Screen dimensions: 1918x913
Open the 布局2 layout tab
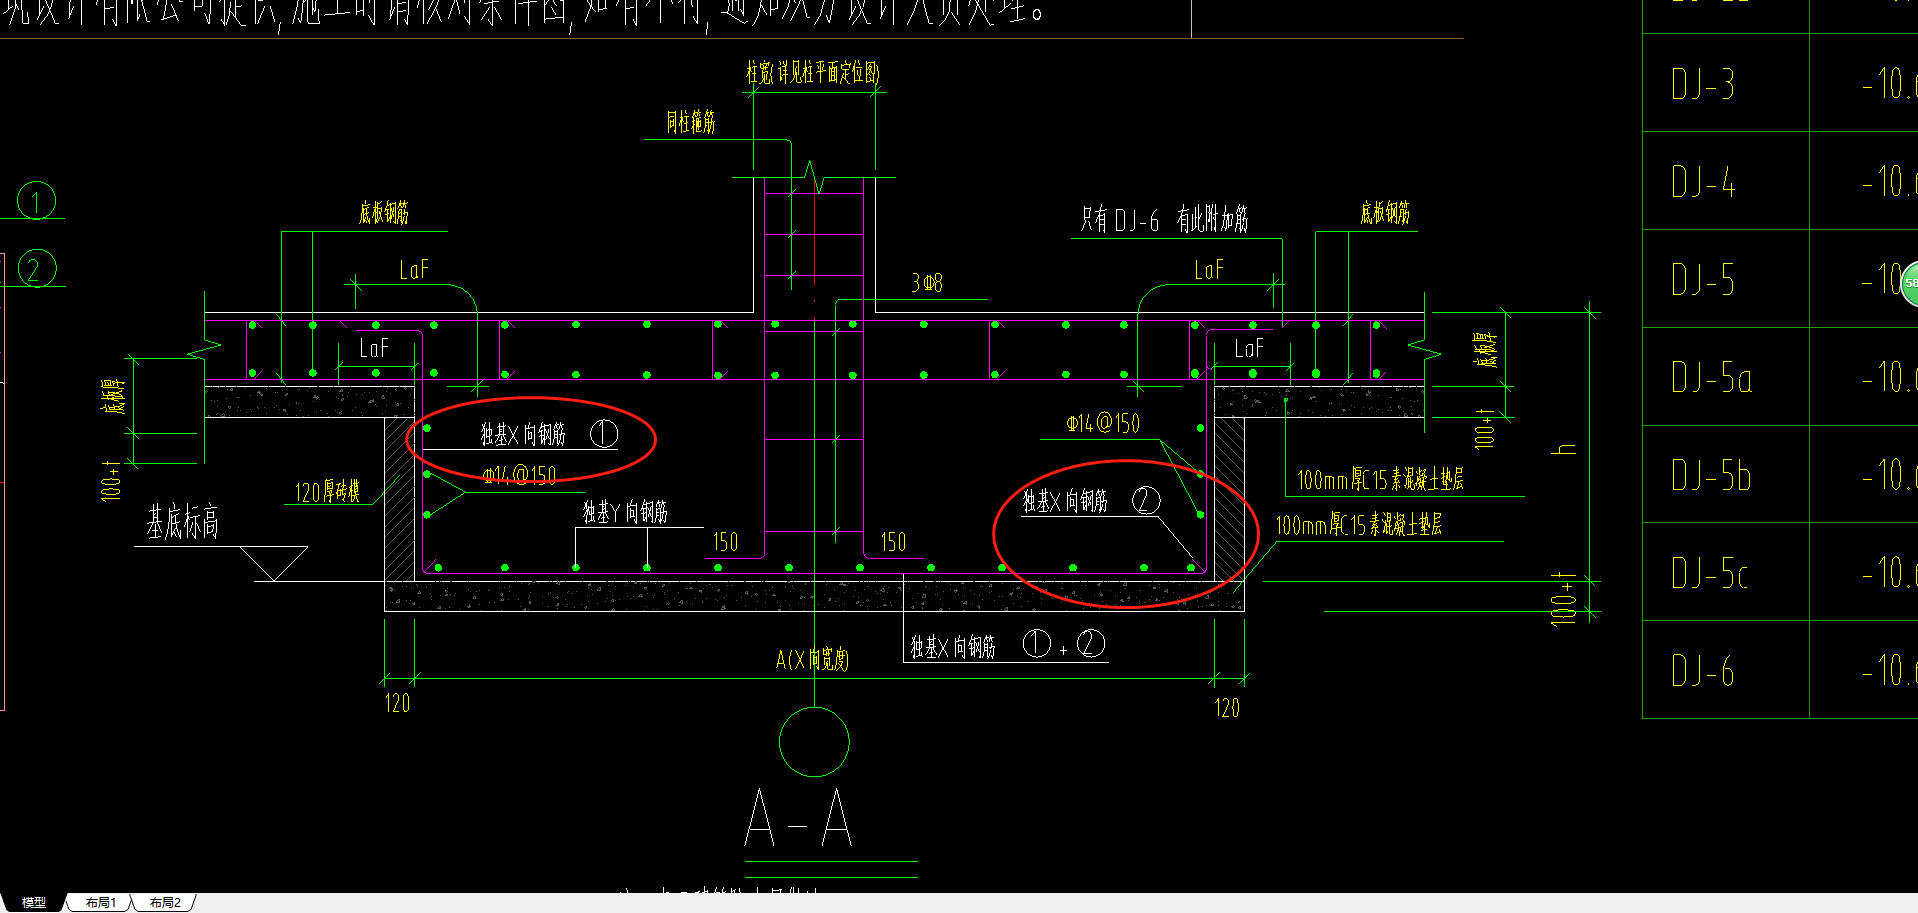point(165,902)
